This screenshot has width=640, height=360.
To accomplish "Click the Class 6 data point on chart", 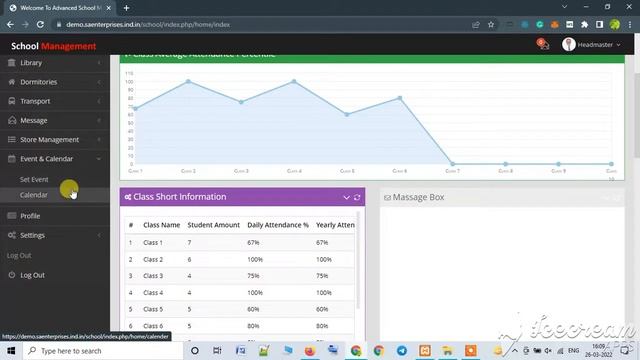I will click(400, 98).
